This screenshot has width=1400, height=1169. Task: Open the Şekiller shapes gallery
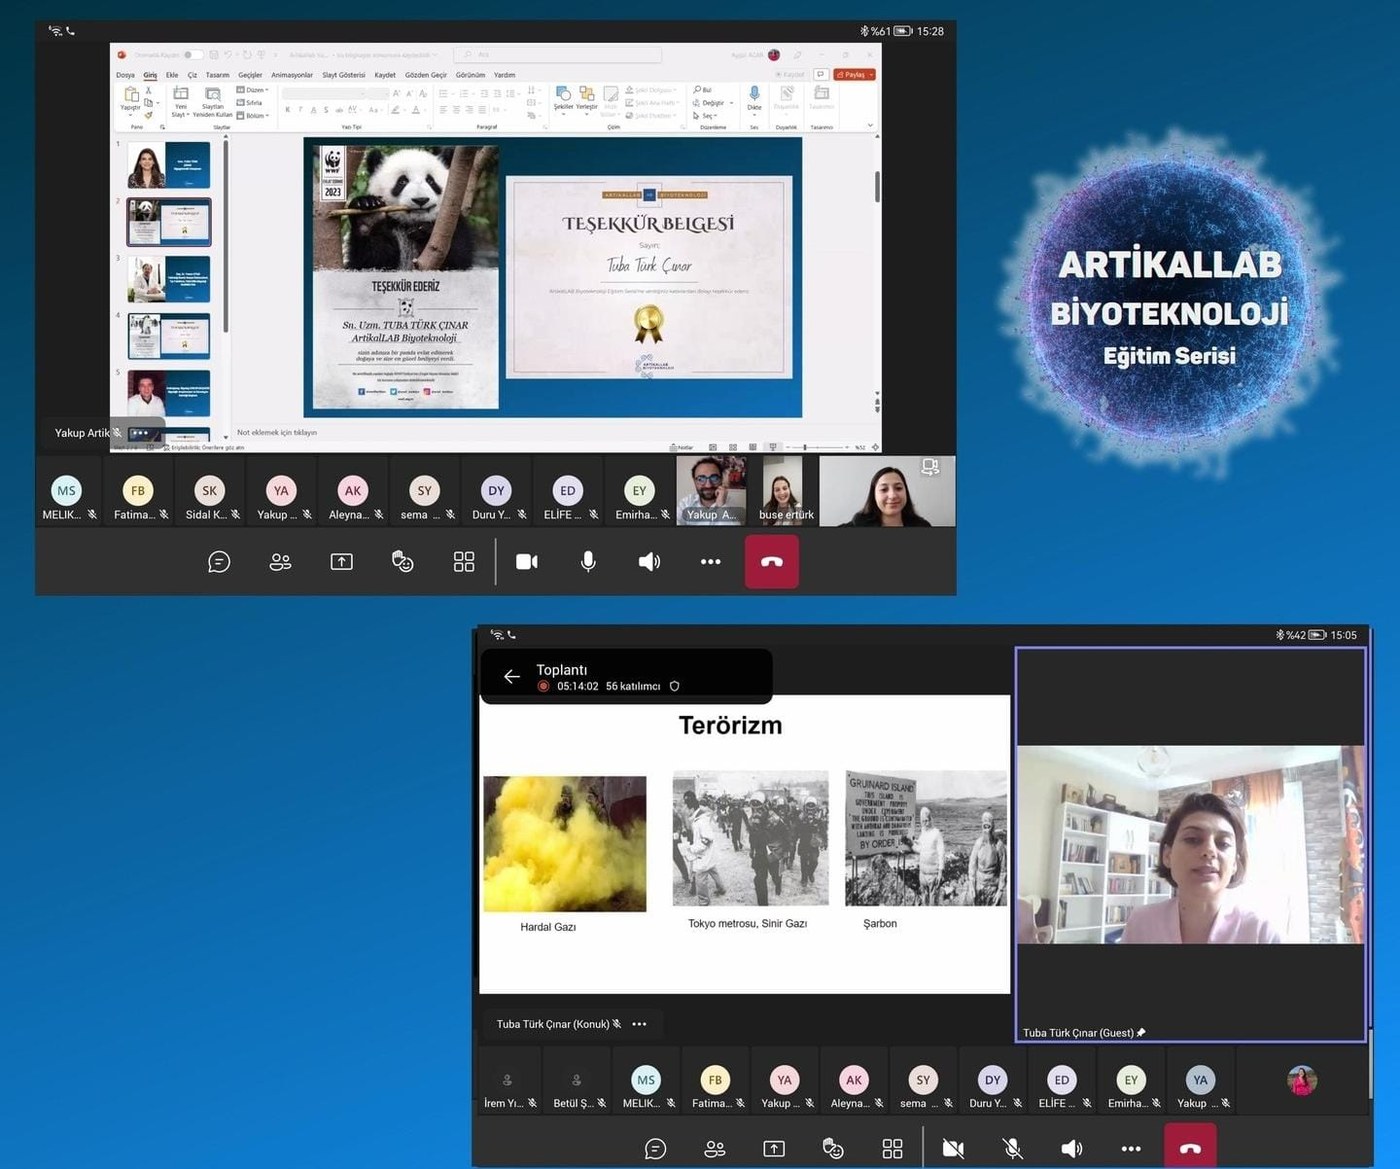point(564,99)
